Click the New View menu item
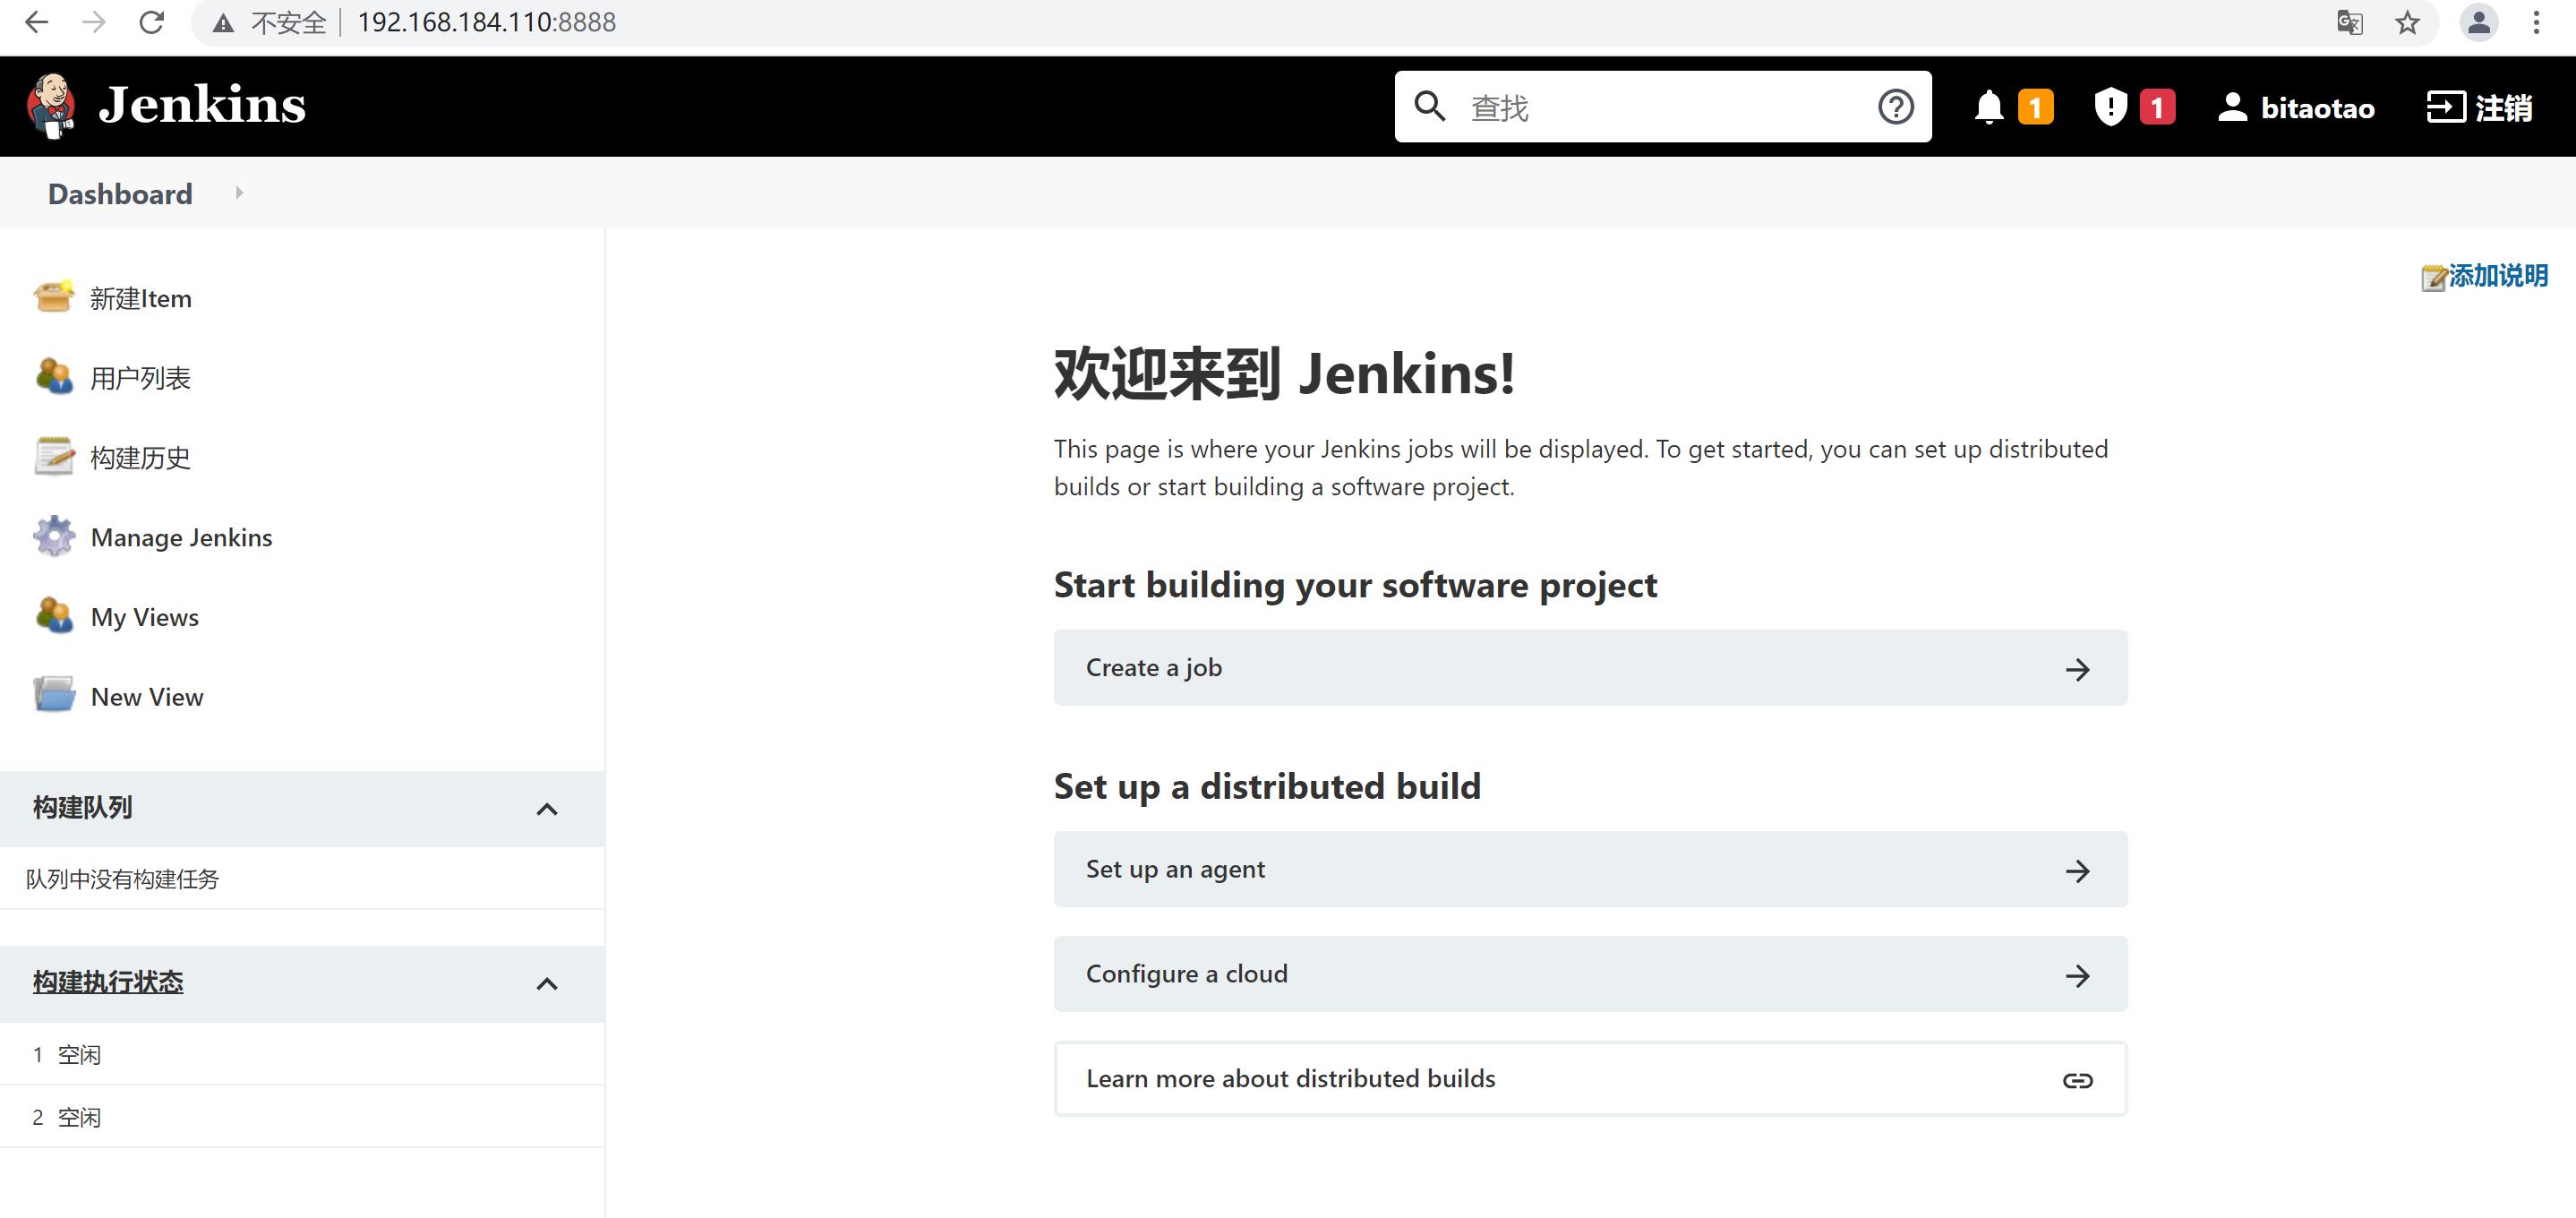 146,695
